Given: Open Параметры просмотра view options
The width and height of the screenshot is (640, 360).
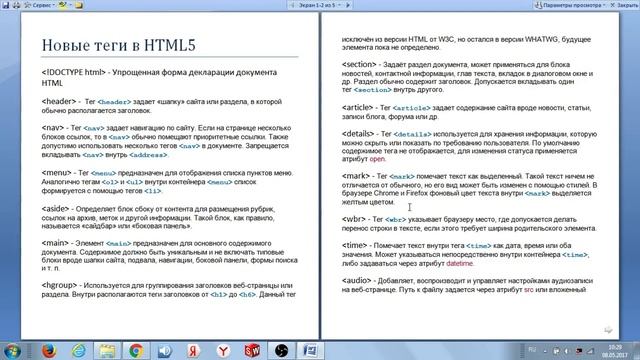Looking at the screenshot, I should click(570, 5).
